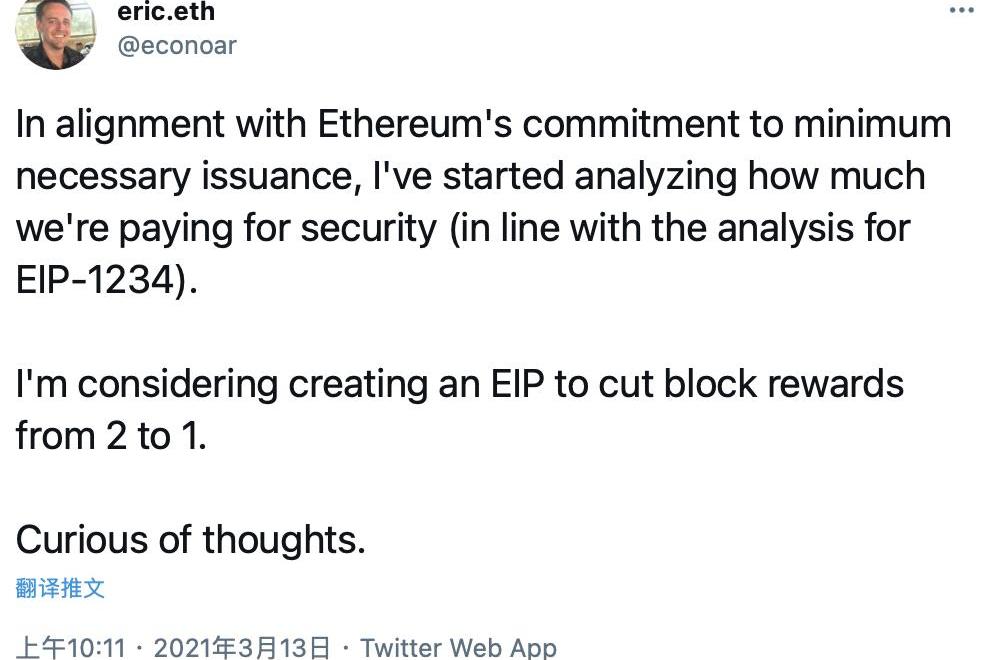Open the 上午10:11 timestamp
This screenshot has width=992, height=660.
(x=71, y=648)
